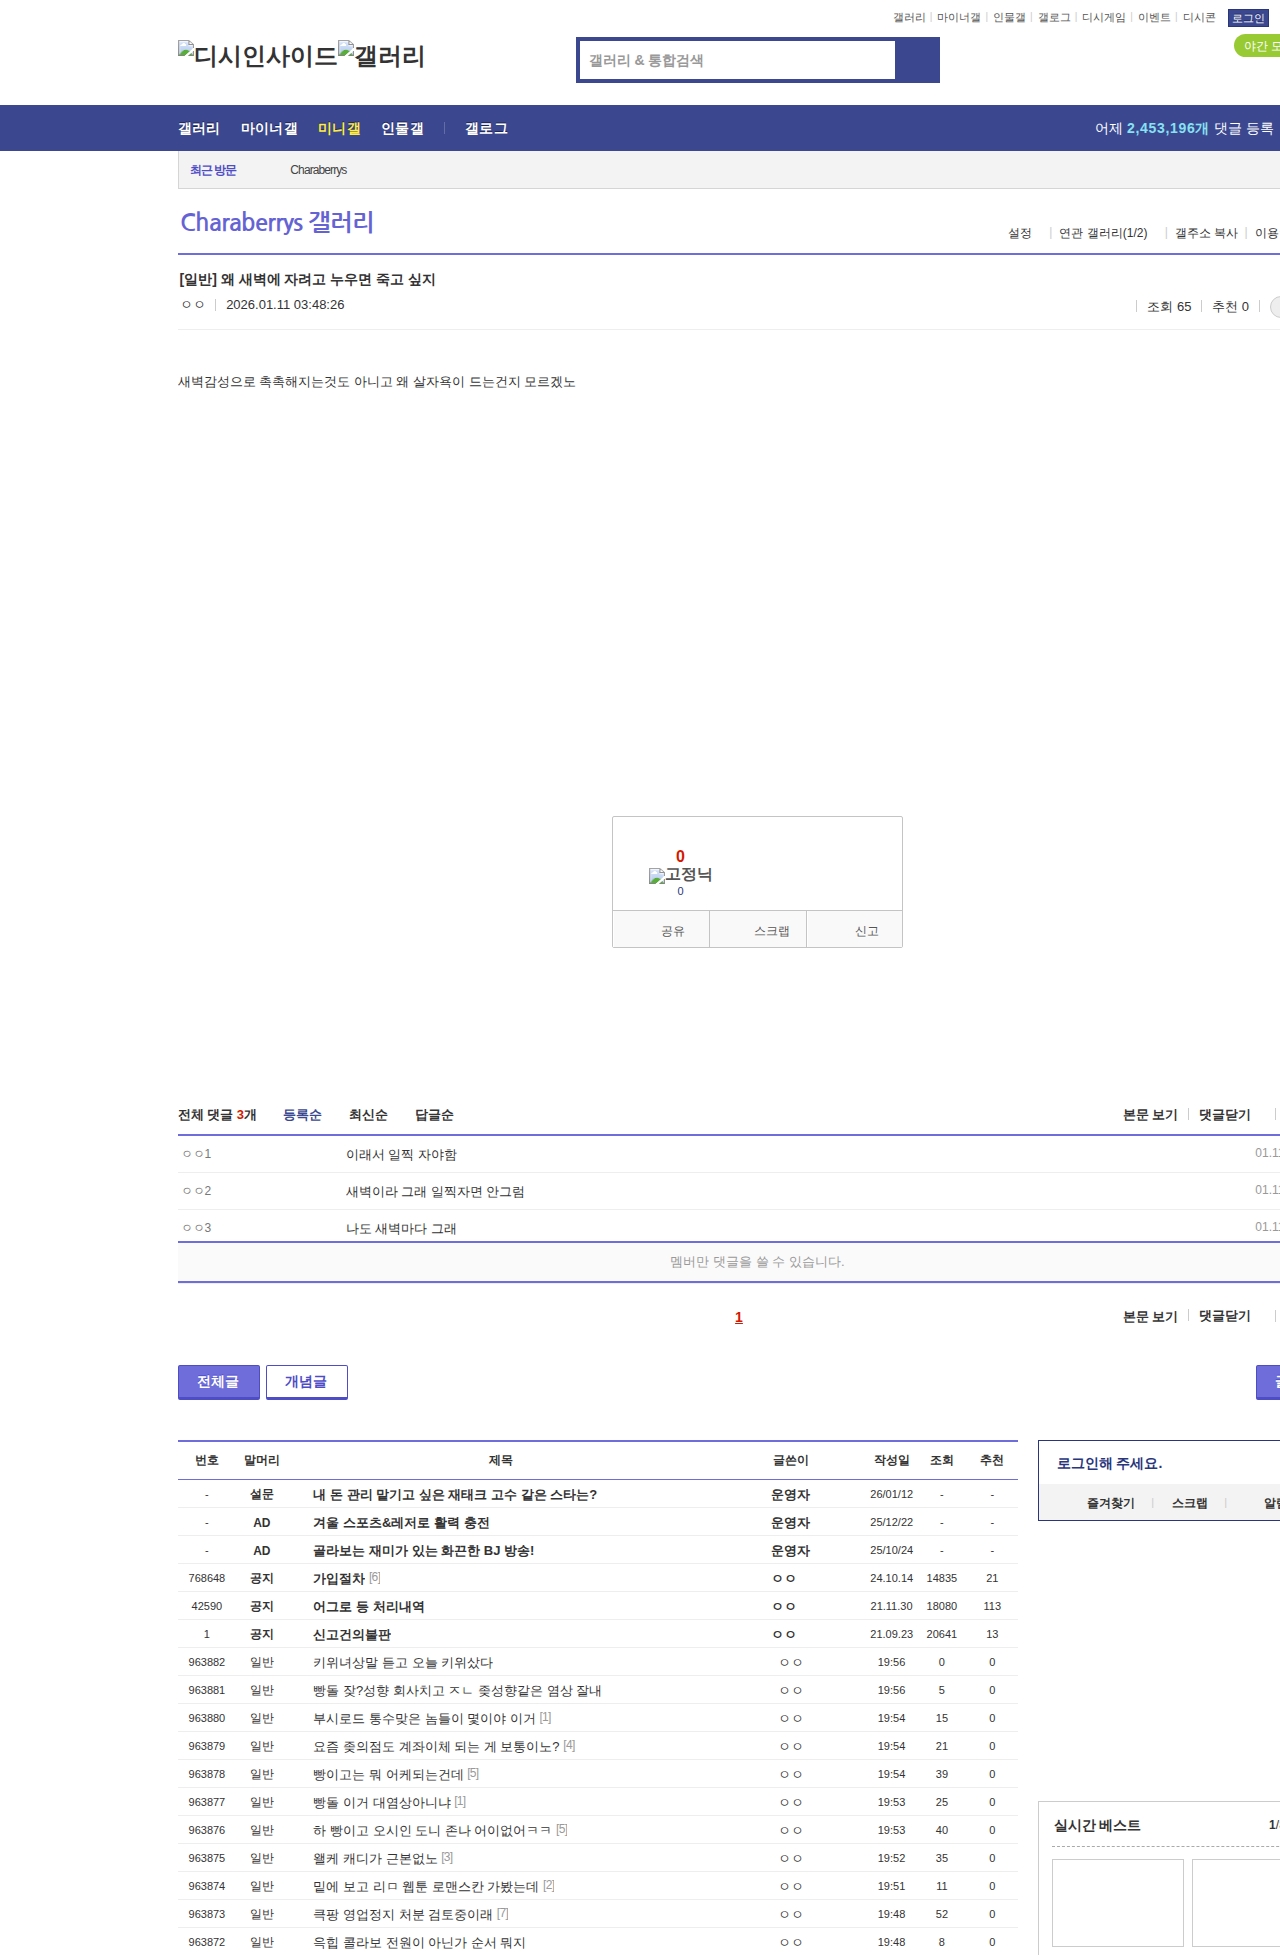Open the post titled 가입절차
The image size is (1280, 1955).
tap(338, 1578)
